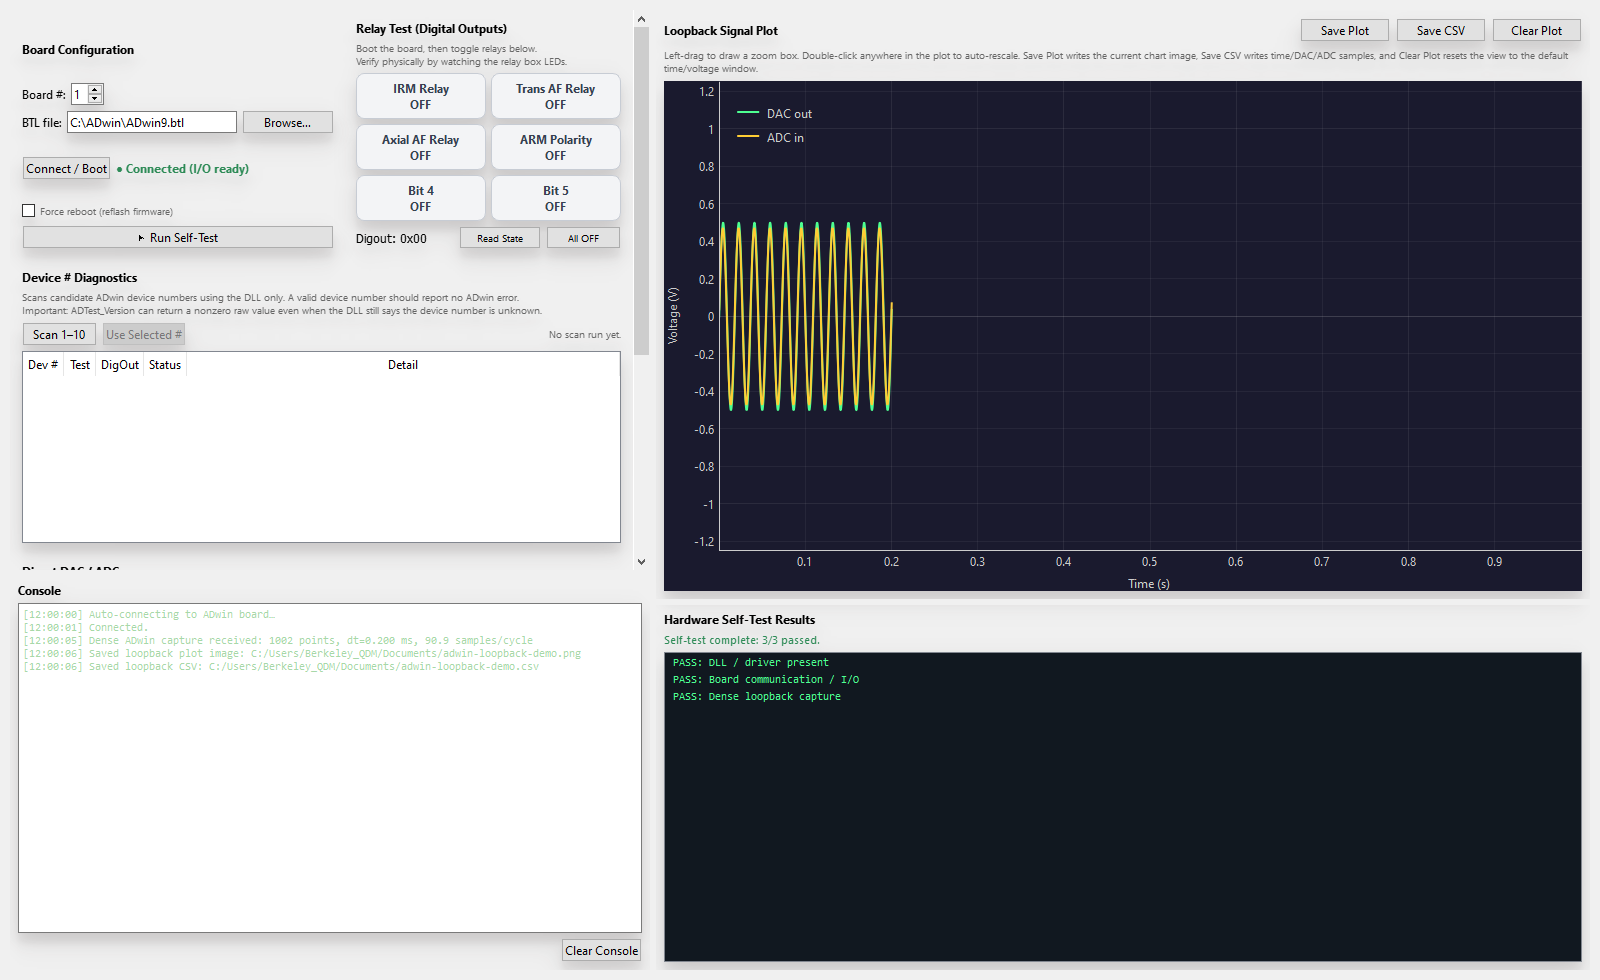
Task: Click the left panel scrollbar down arrow
Action: [x=641, y=562]
